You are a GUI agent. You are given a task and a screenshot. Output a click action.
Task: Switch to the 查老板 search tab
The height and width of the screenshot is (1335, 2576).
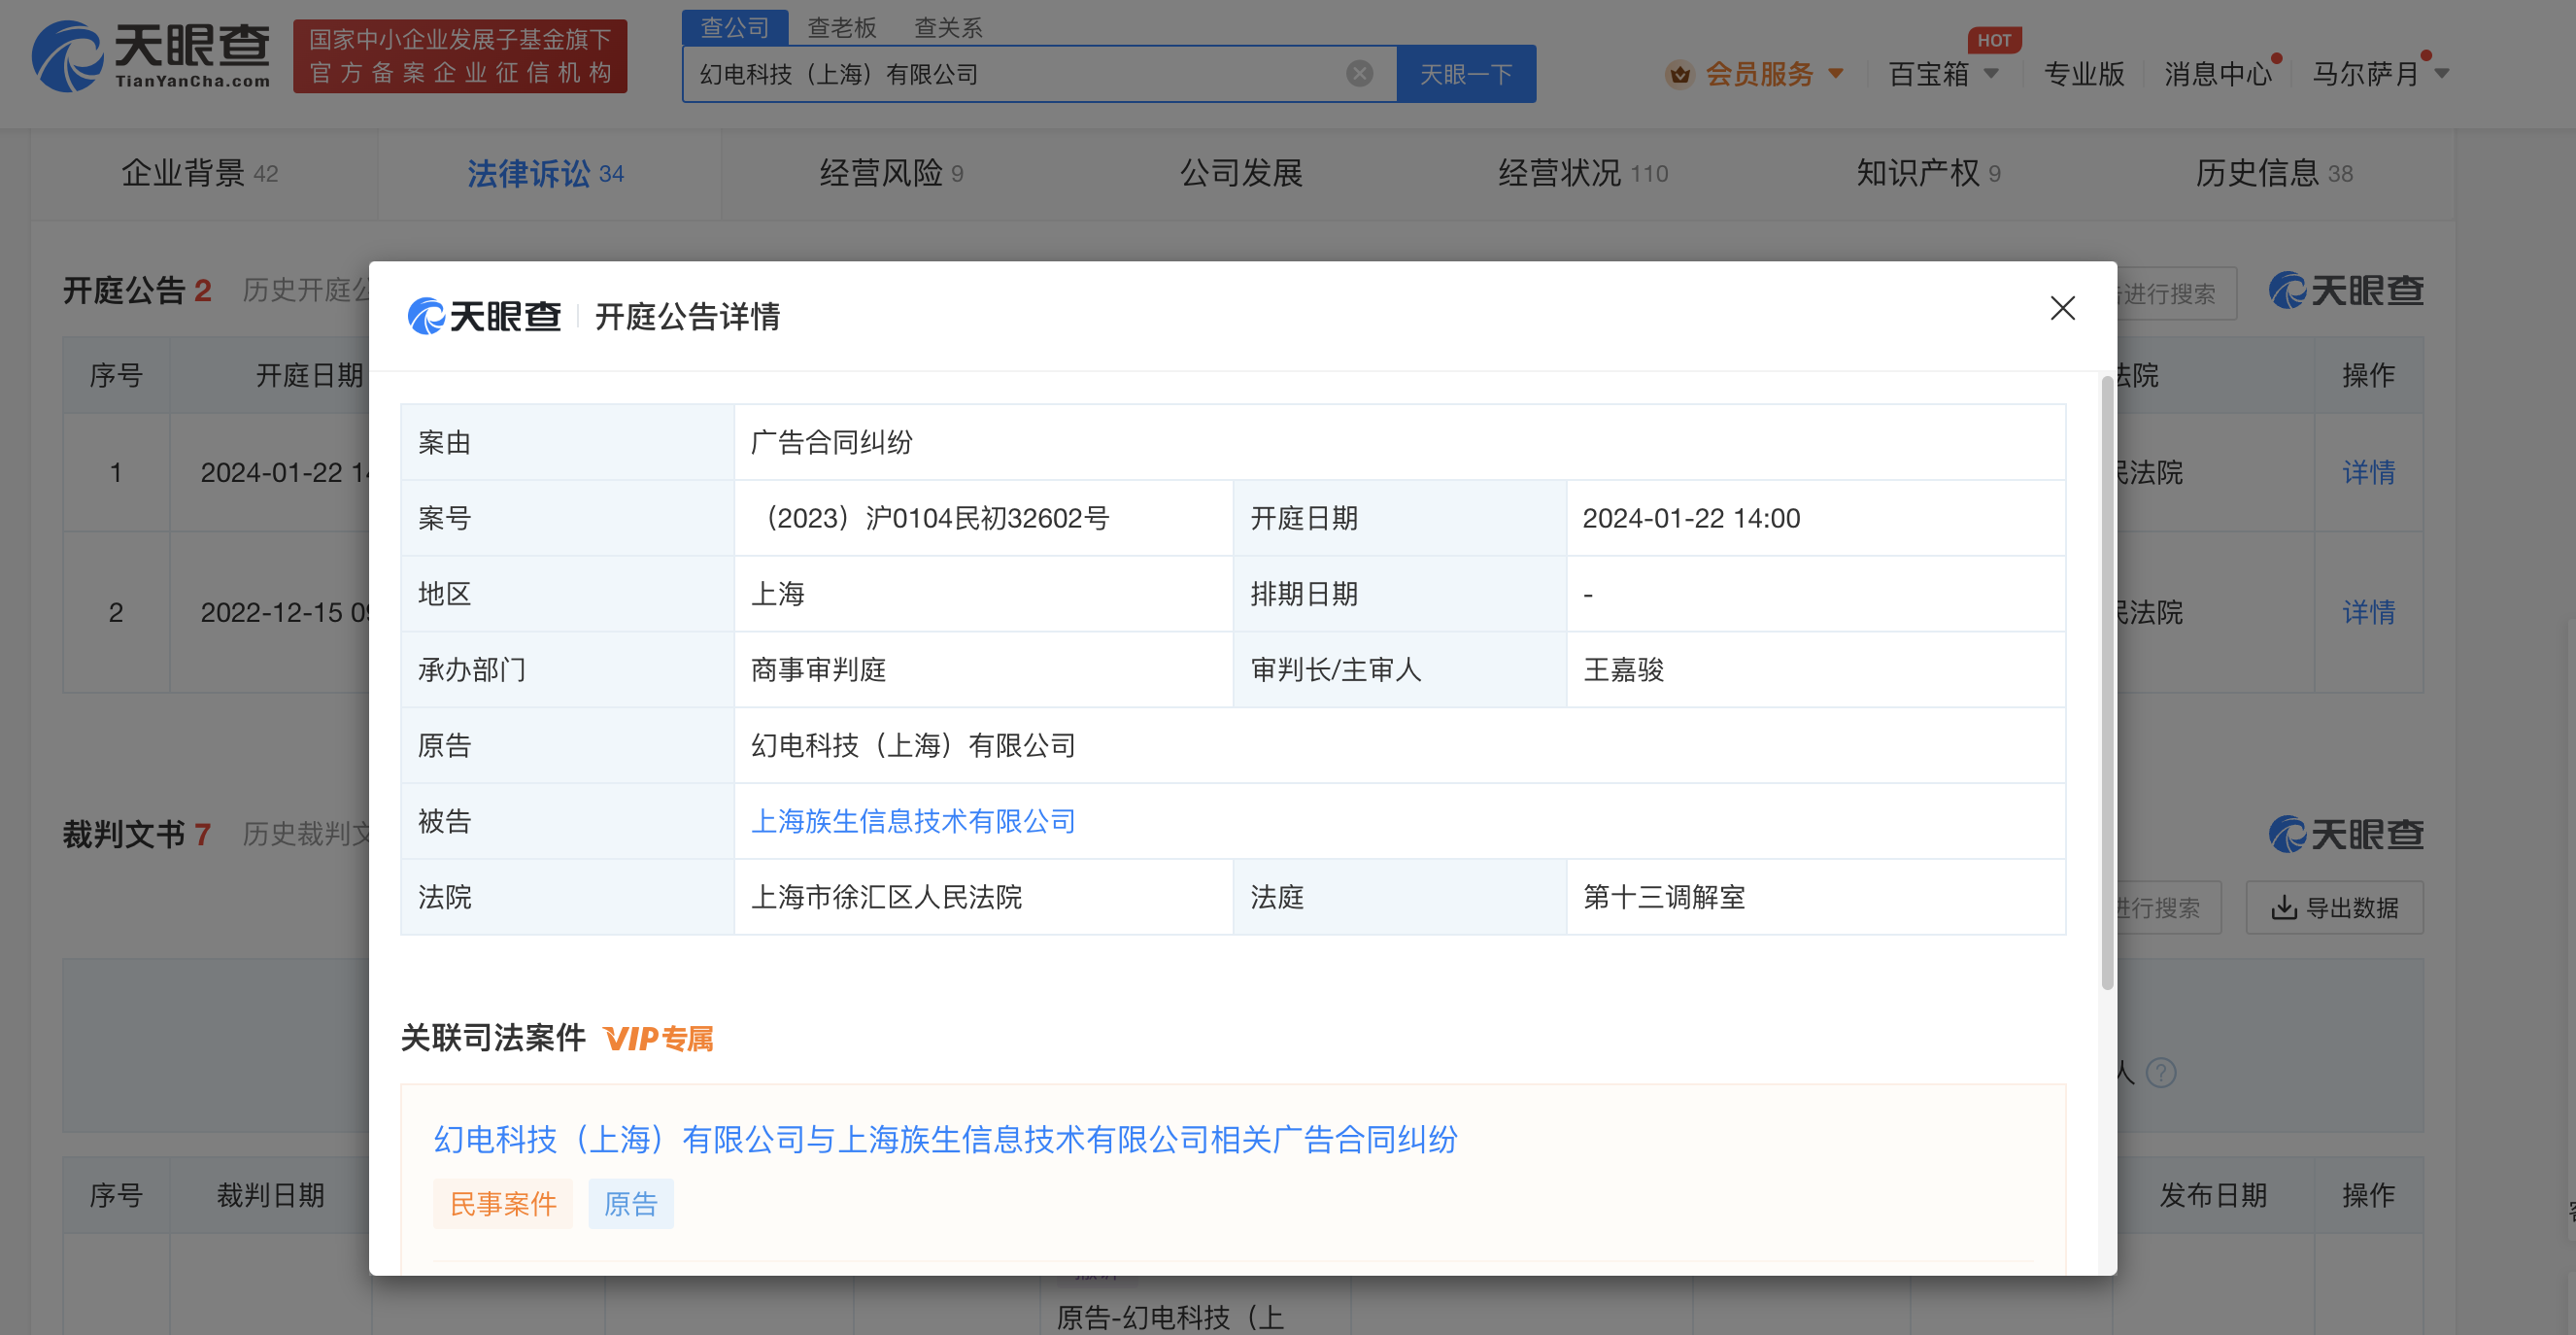pos(841,27)
